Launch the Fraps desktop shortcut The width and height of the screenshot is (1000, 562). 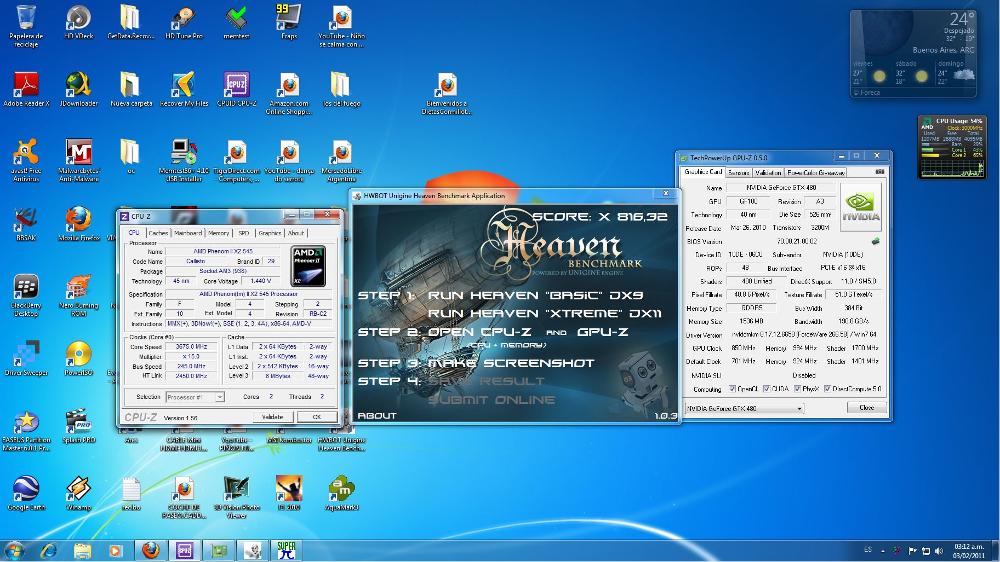coord(289,22)
